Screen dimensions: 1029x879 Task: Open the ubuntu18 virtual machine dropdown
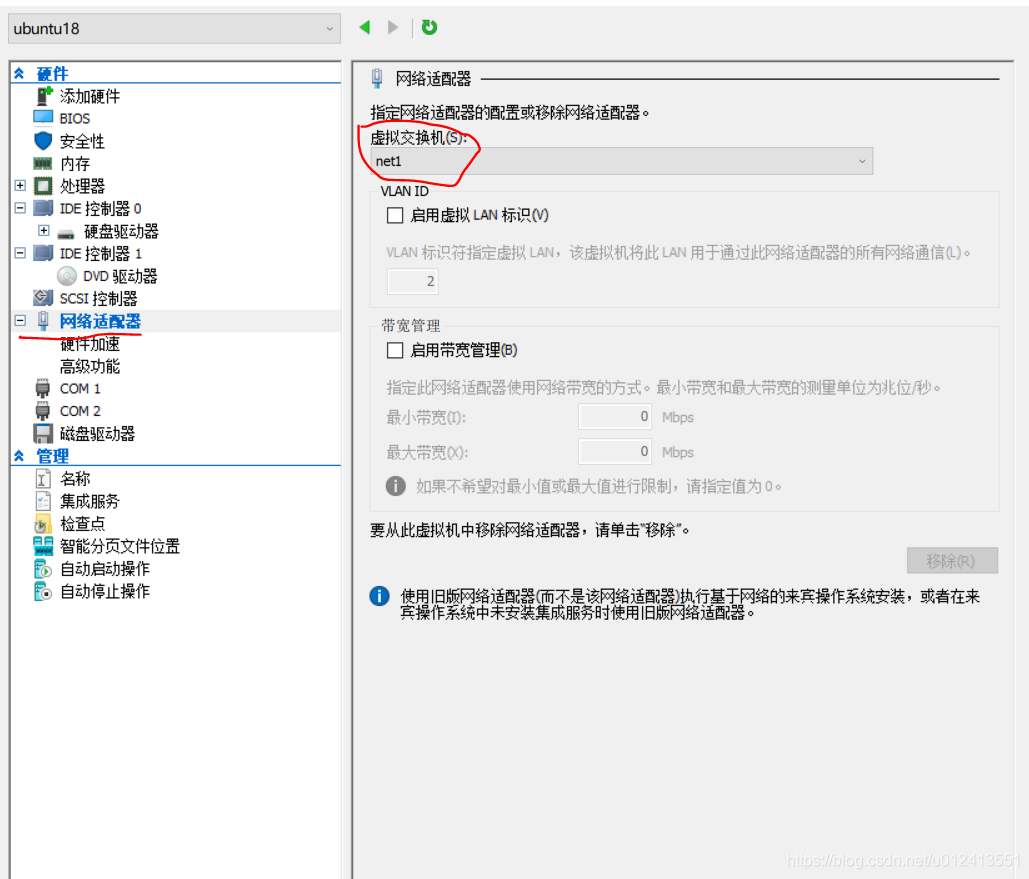(174, 29)
